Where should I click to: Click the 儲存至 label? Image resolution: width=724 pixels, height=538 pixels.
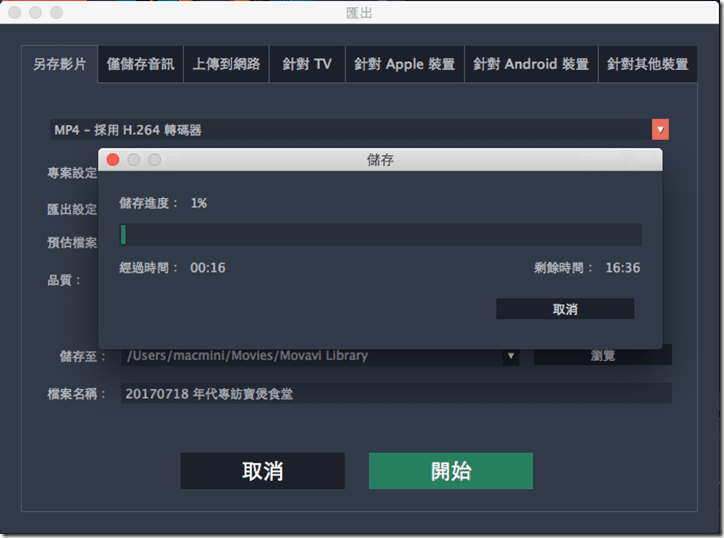pos(83,356)
